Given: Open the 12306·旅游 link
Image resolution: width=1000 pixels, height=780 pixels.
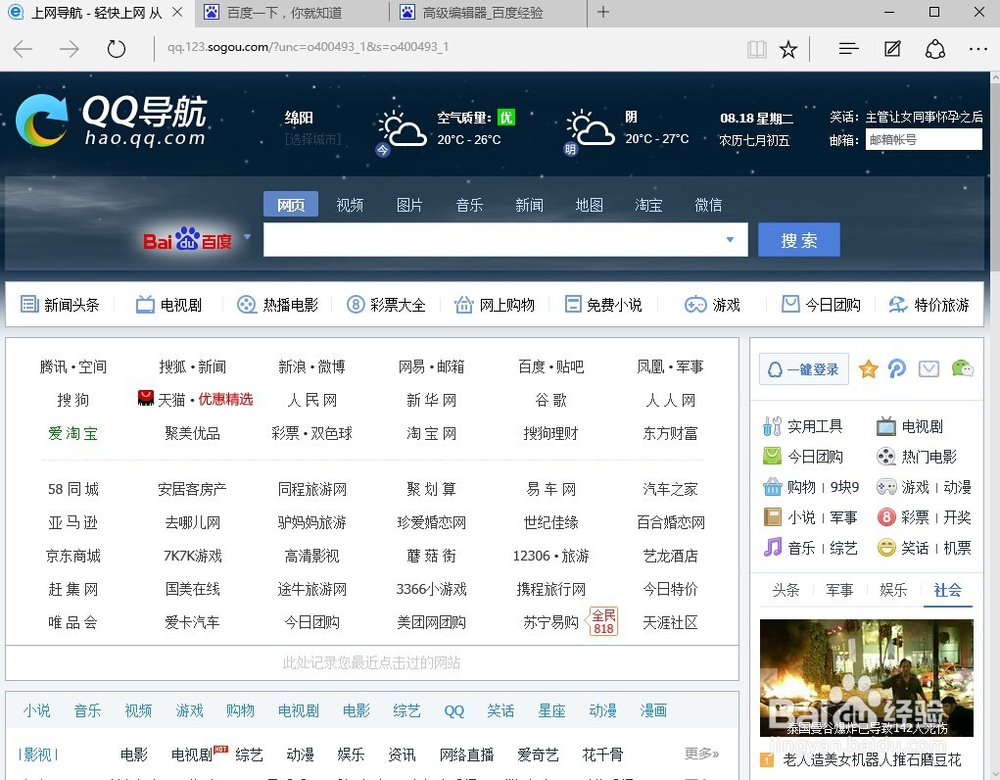Looking at the screenshot, I should coord(551,556).
